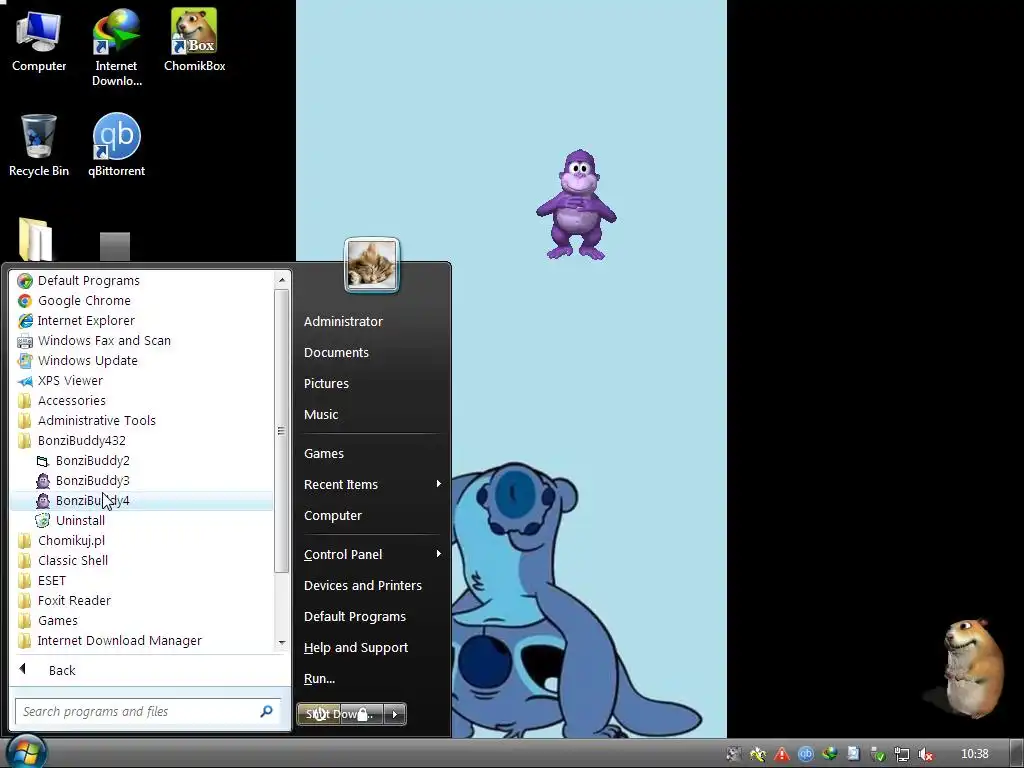Open Windows Fax and Scan
The width and height of the screenshot is (1024, 768).
142,340
